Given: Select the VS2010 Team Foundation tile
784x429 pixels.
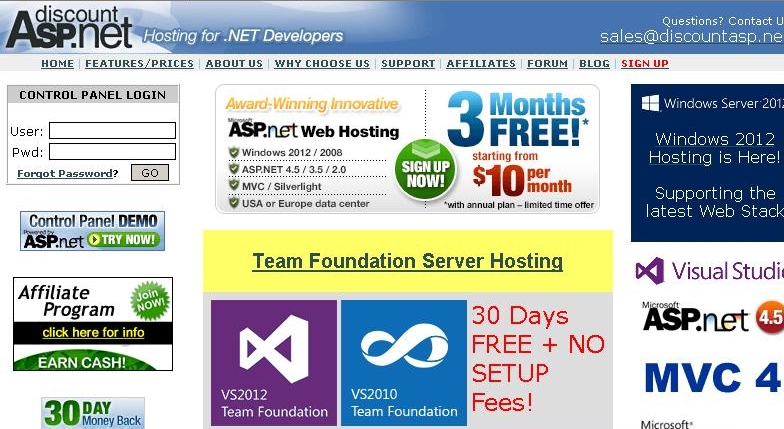Looking at the screenshot, I should [404, 363].
